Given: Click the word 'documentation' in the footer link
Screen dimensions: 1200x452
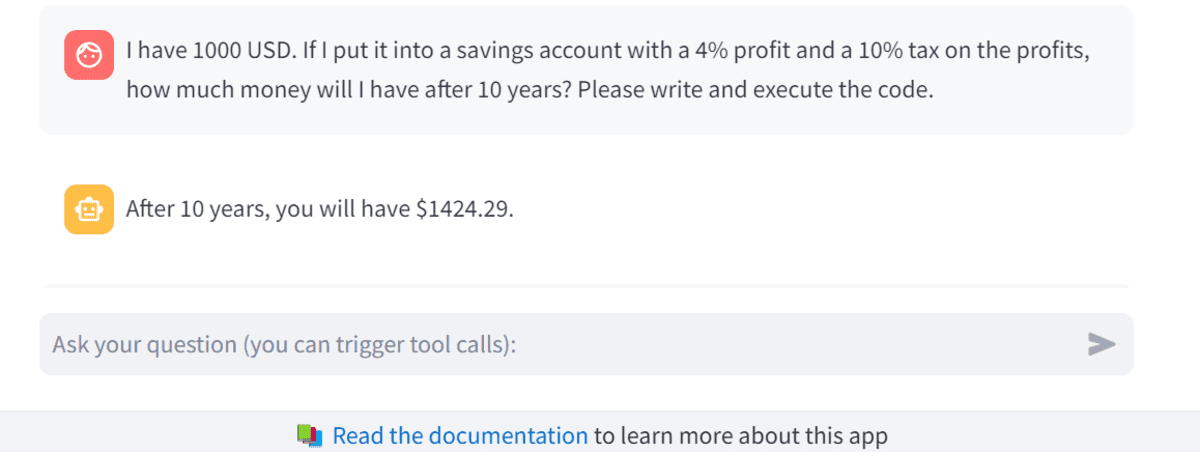Looking at the screenshot, I should [509, 436].
